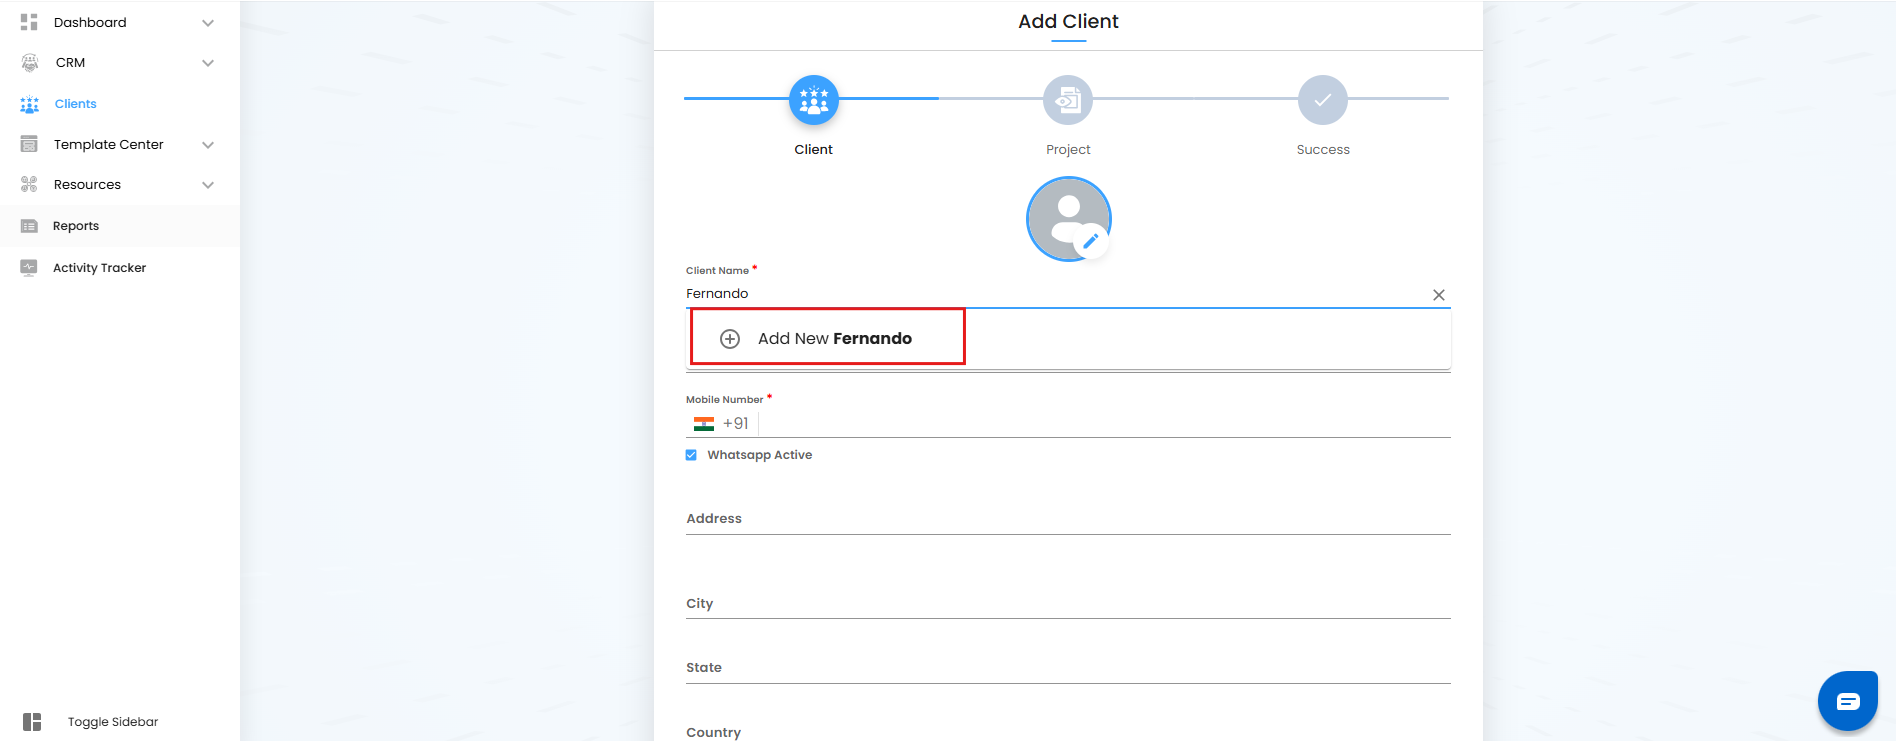Click the State input field
Viewport: 1897px width, 741px height.
pos(1067,668)
